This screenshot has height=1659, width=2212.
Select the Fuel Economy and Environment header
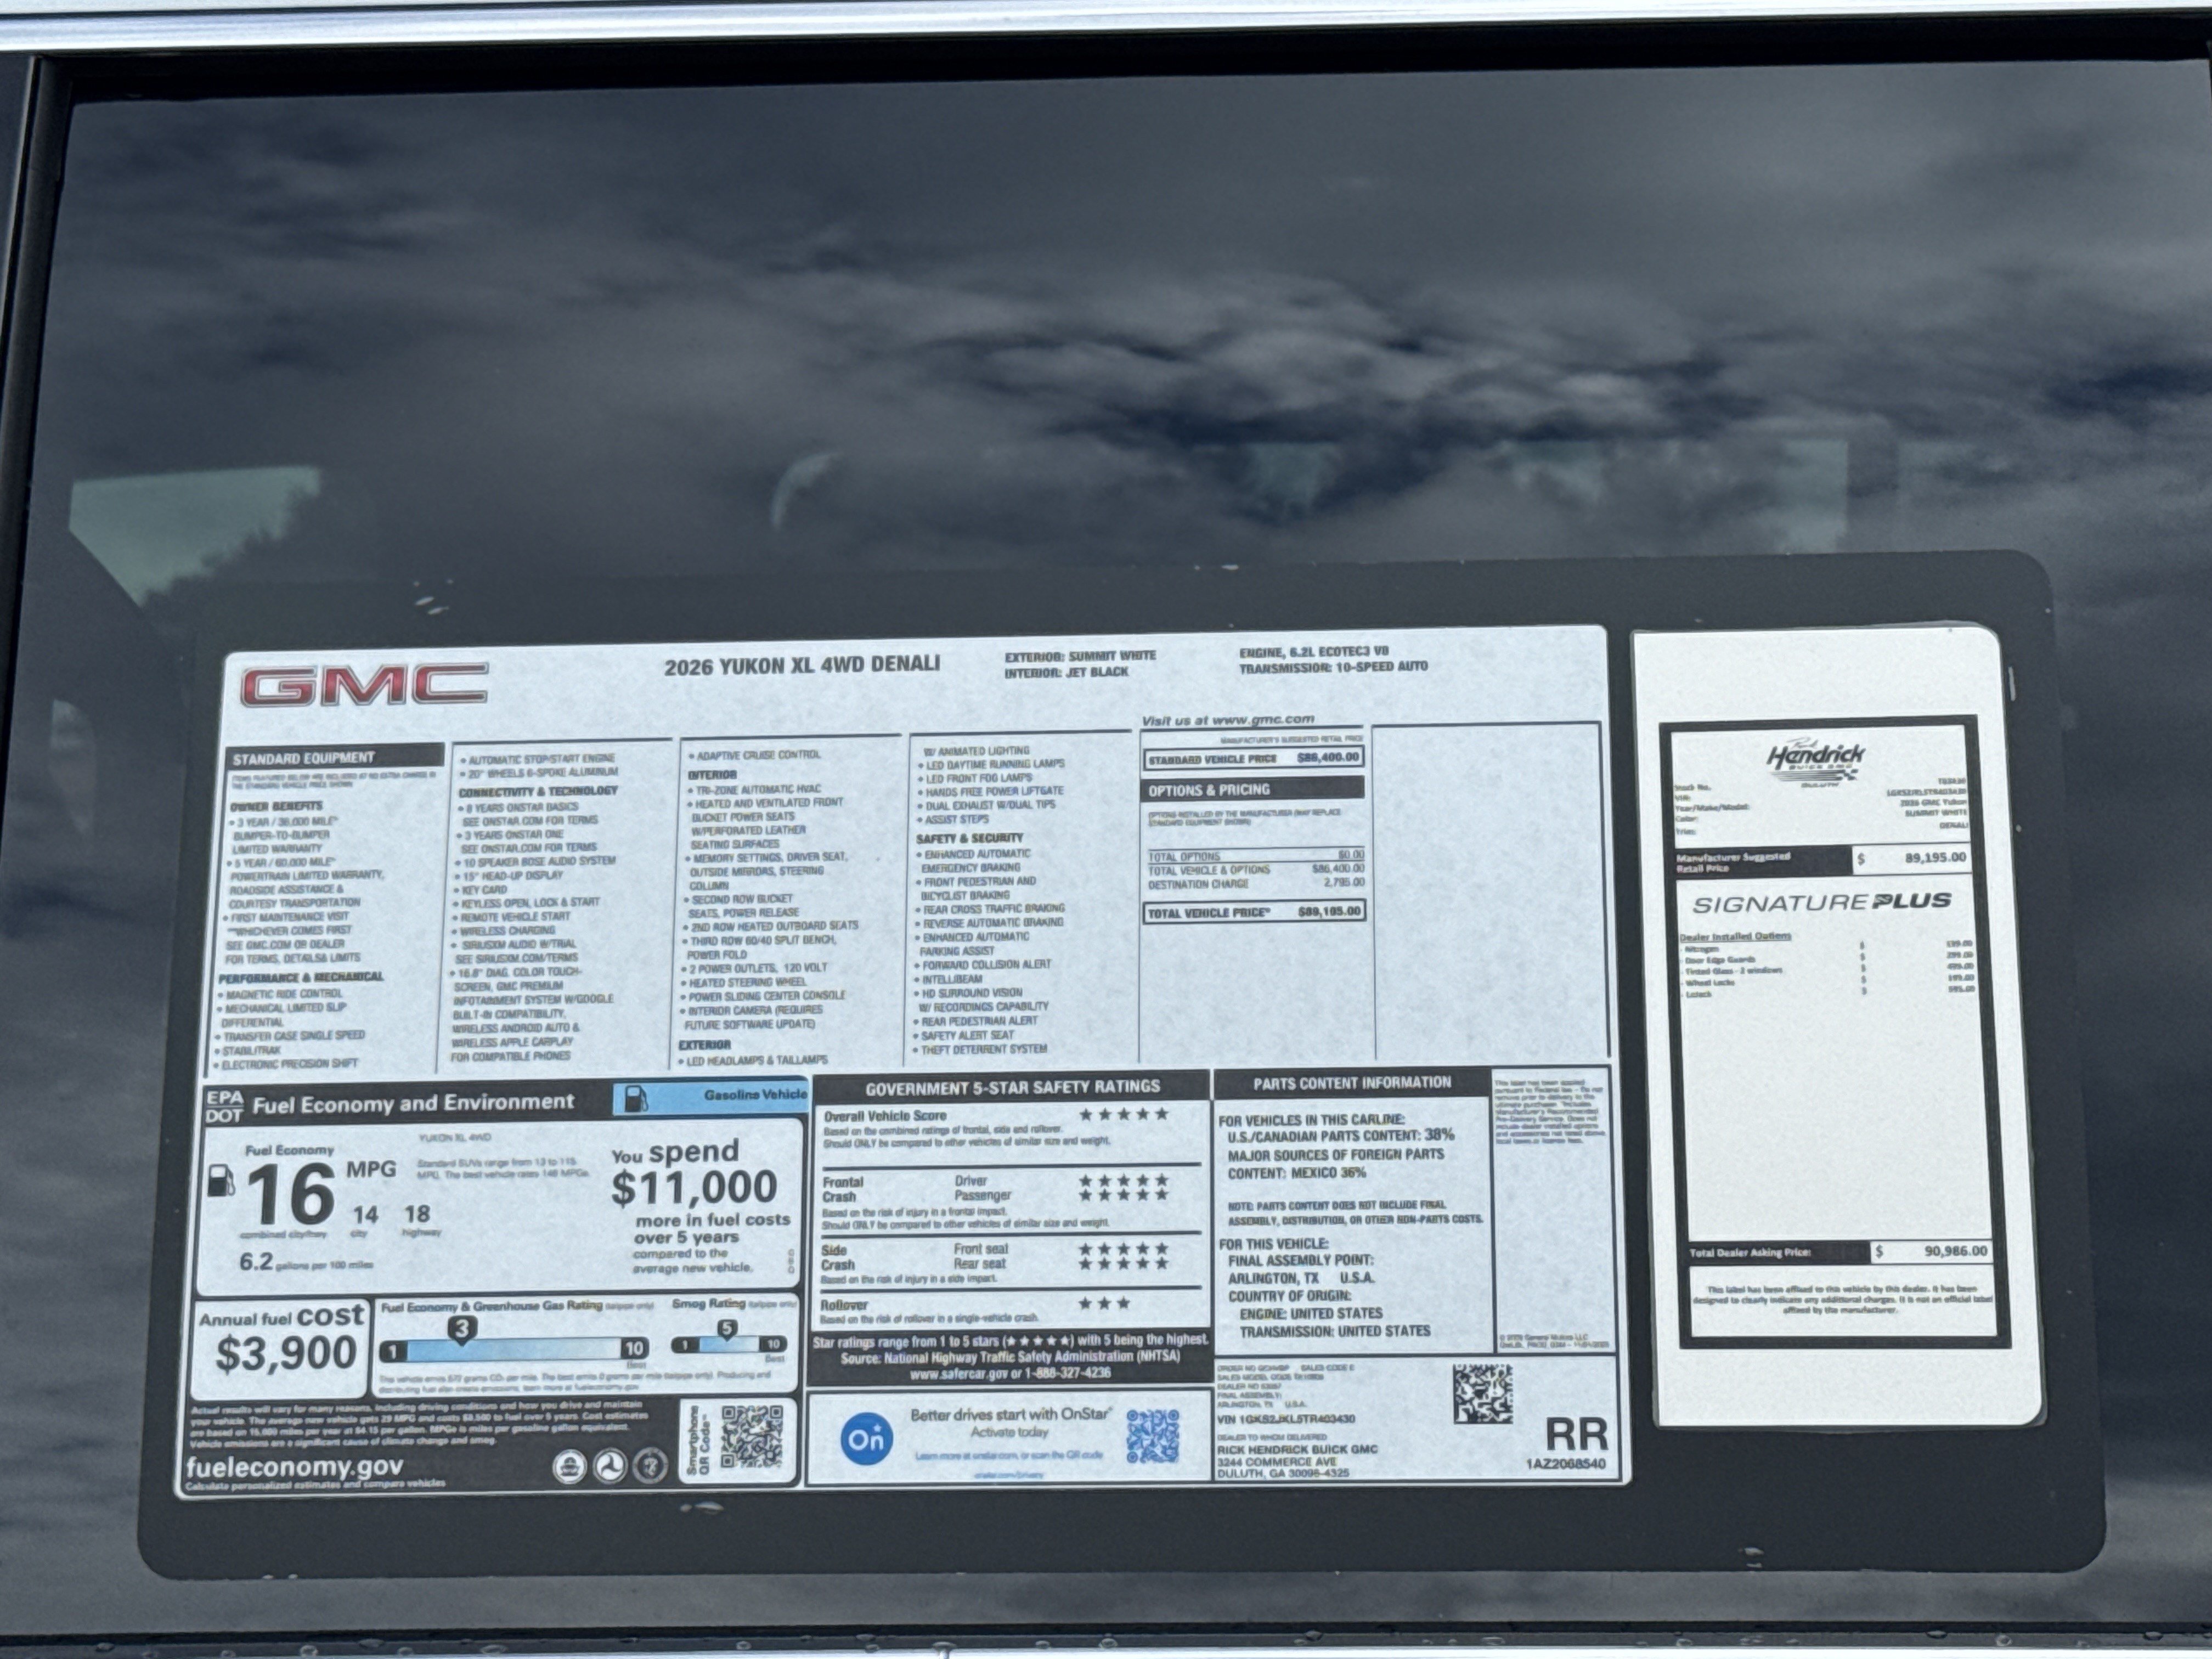[413, 1103]
